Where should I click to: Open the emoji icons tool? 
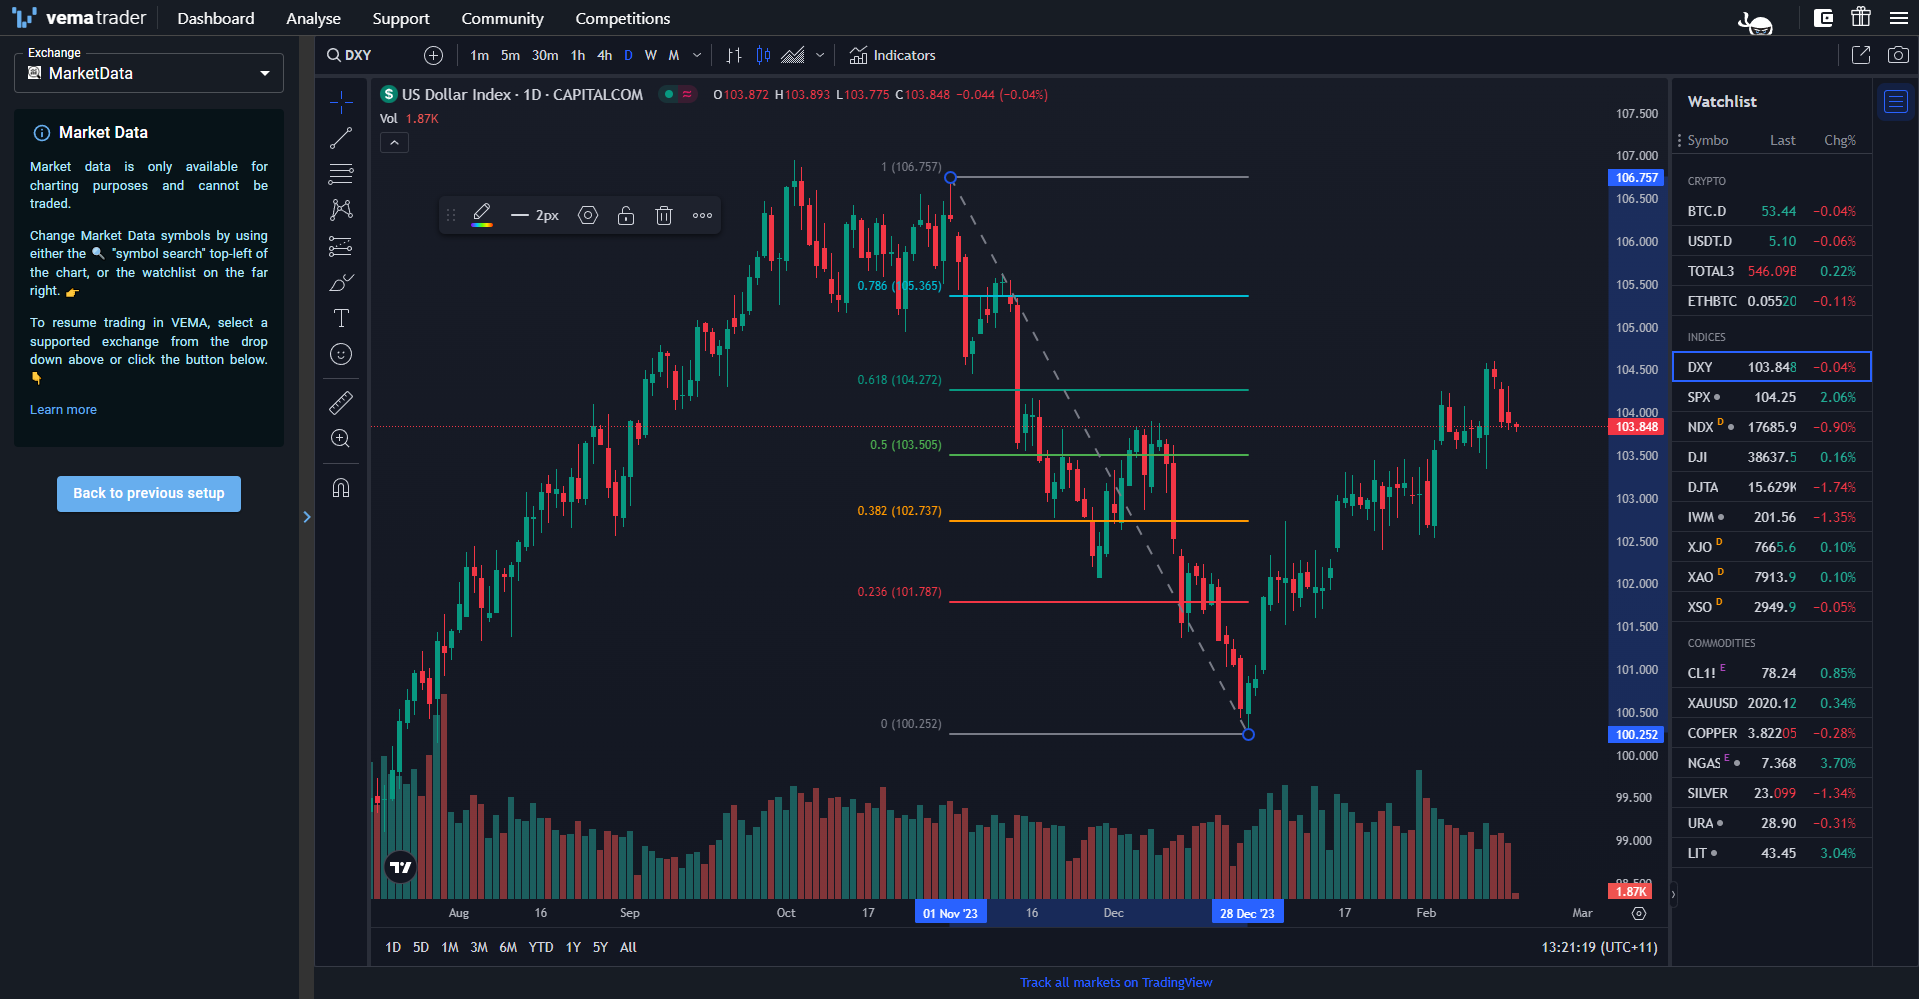pyautogui.click(x=341, y=354)
